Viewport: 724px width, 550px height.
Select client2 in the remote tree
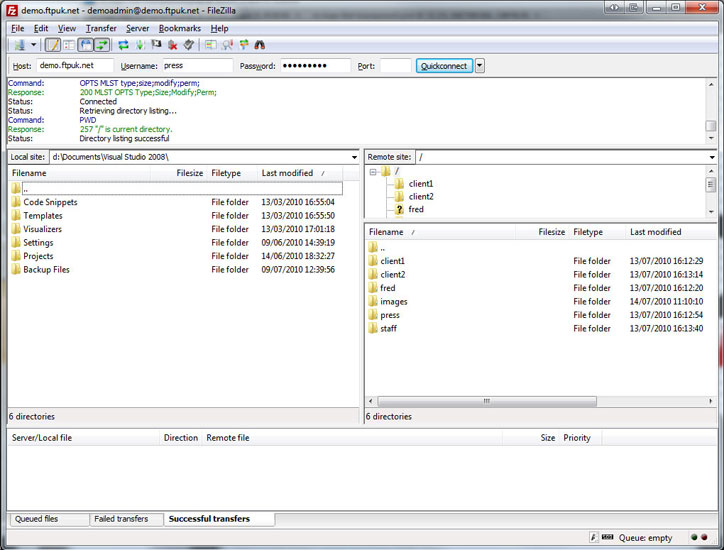coord(421,197)
